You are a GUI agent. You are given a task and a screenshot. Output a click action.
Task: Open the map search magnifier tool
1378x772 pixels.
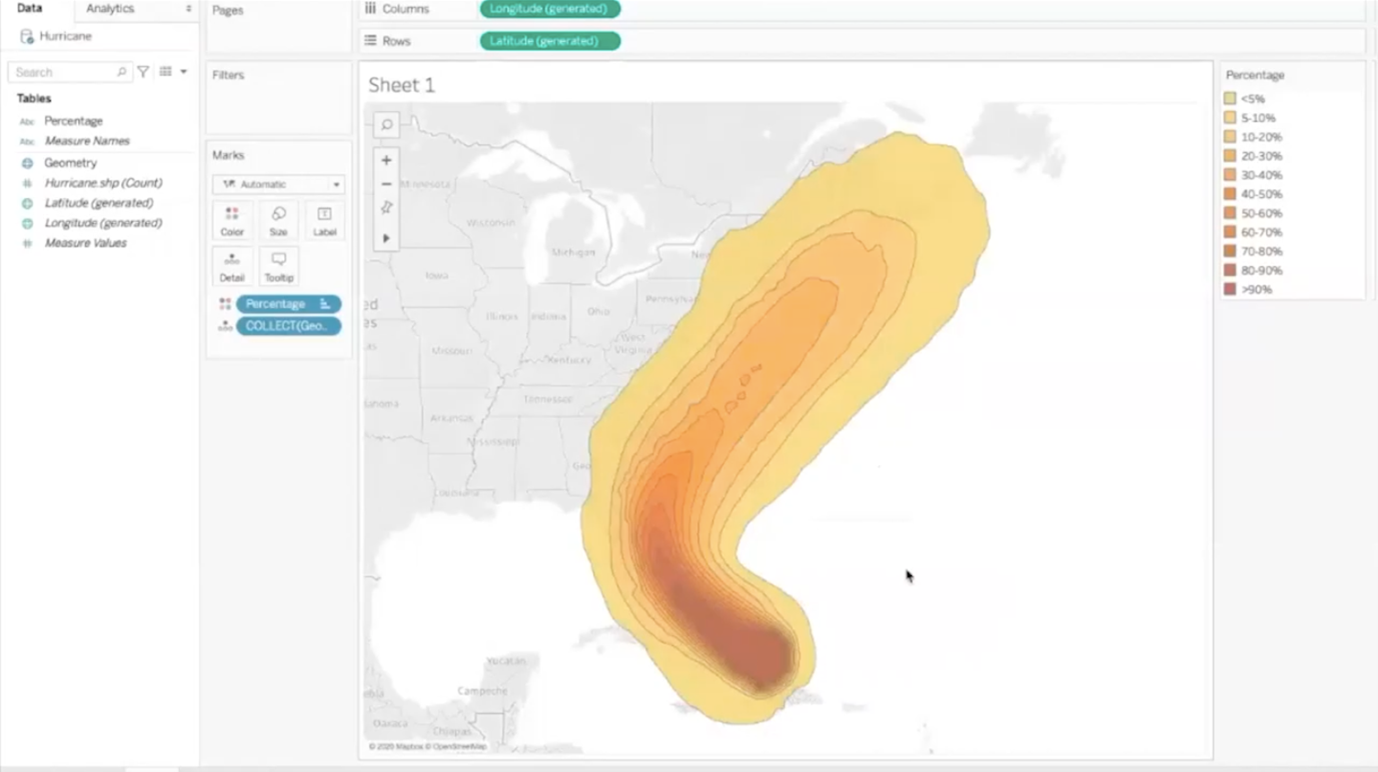point(386,125)
